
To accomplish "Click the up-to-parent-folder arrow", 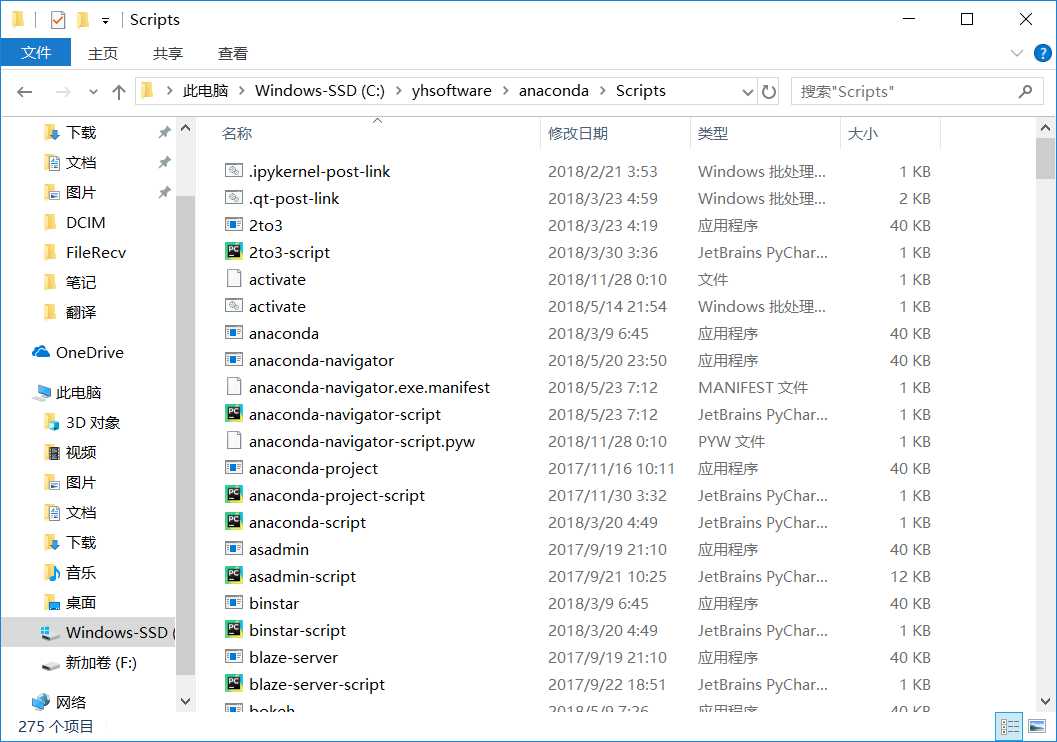I will 119,91.
